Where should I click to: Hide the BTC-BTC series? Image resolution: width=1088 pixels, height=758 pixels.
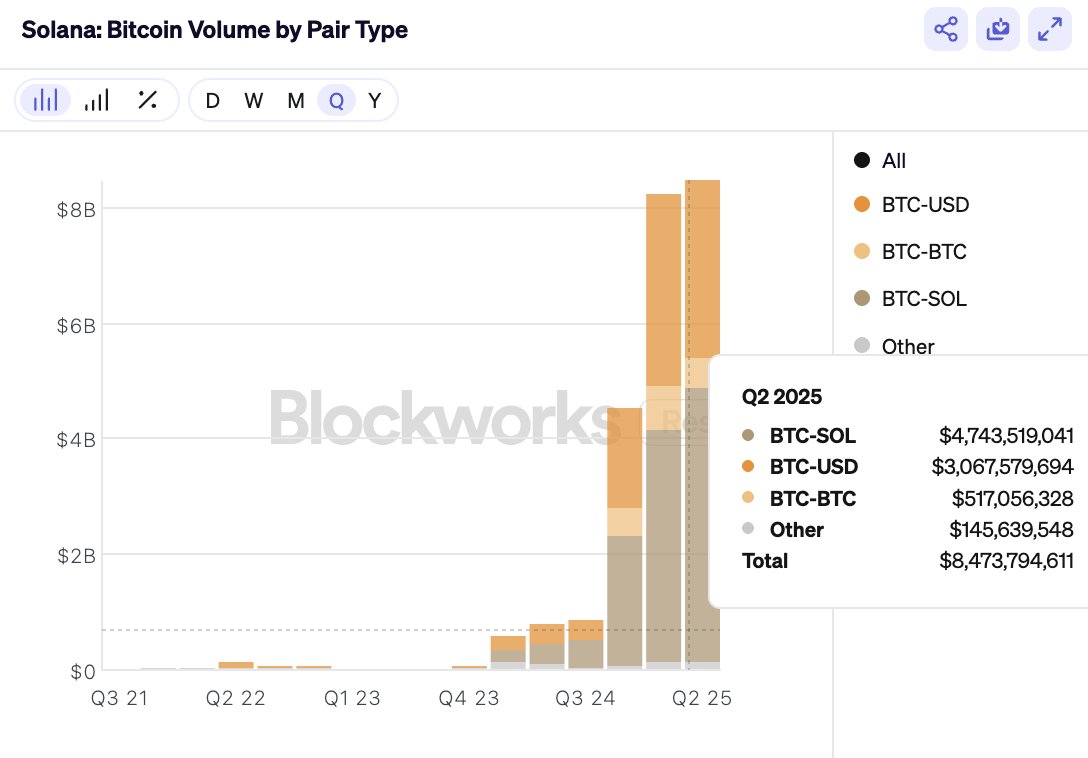924,251
